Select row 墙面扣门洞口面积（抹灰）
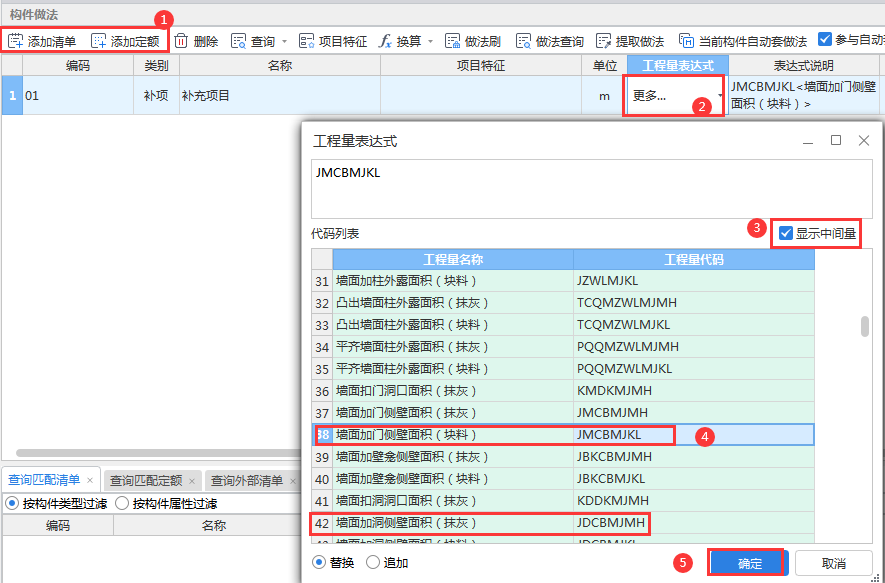 click(x=563, y=391)
